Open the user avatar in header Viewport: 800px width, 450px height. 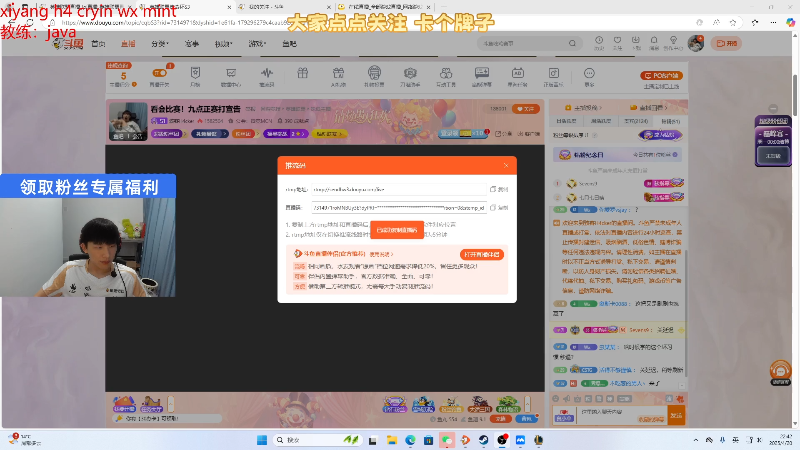pyautogui.click(x=696, y=43)
